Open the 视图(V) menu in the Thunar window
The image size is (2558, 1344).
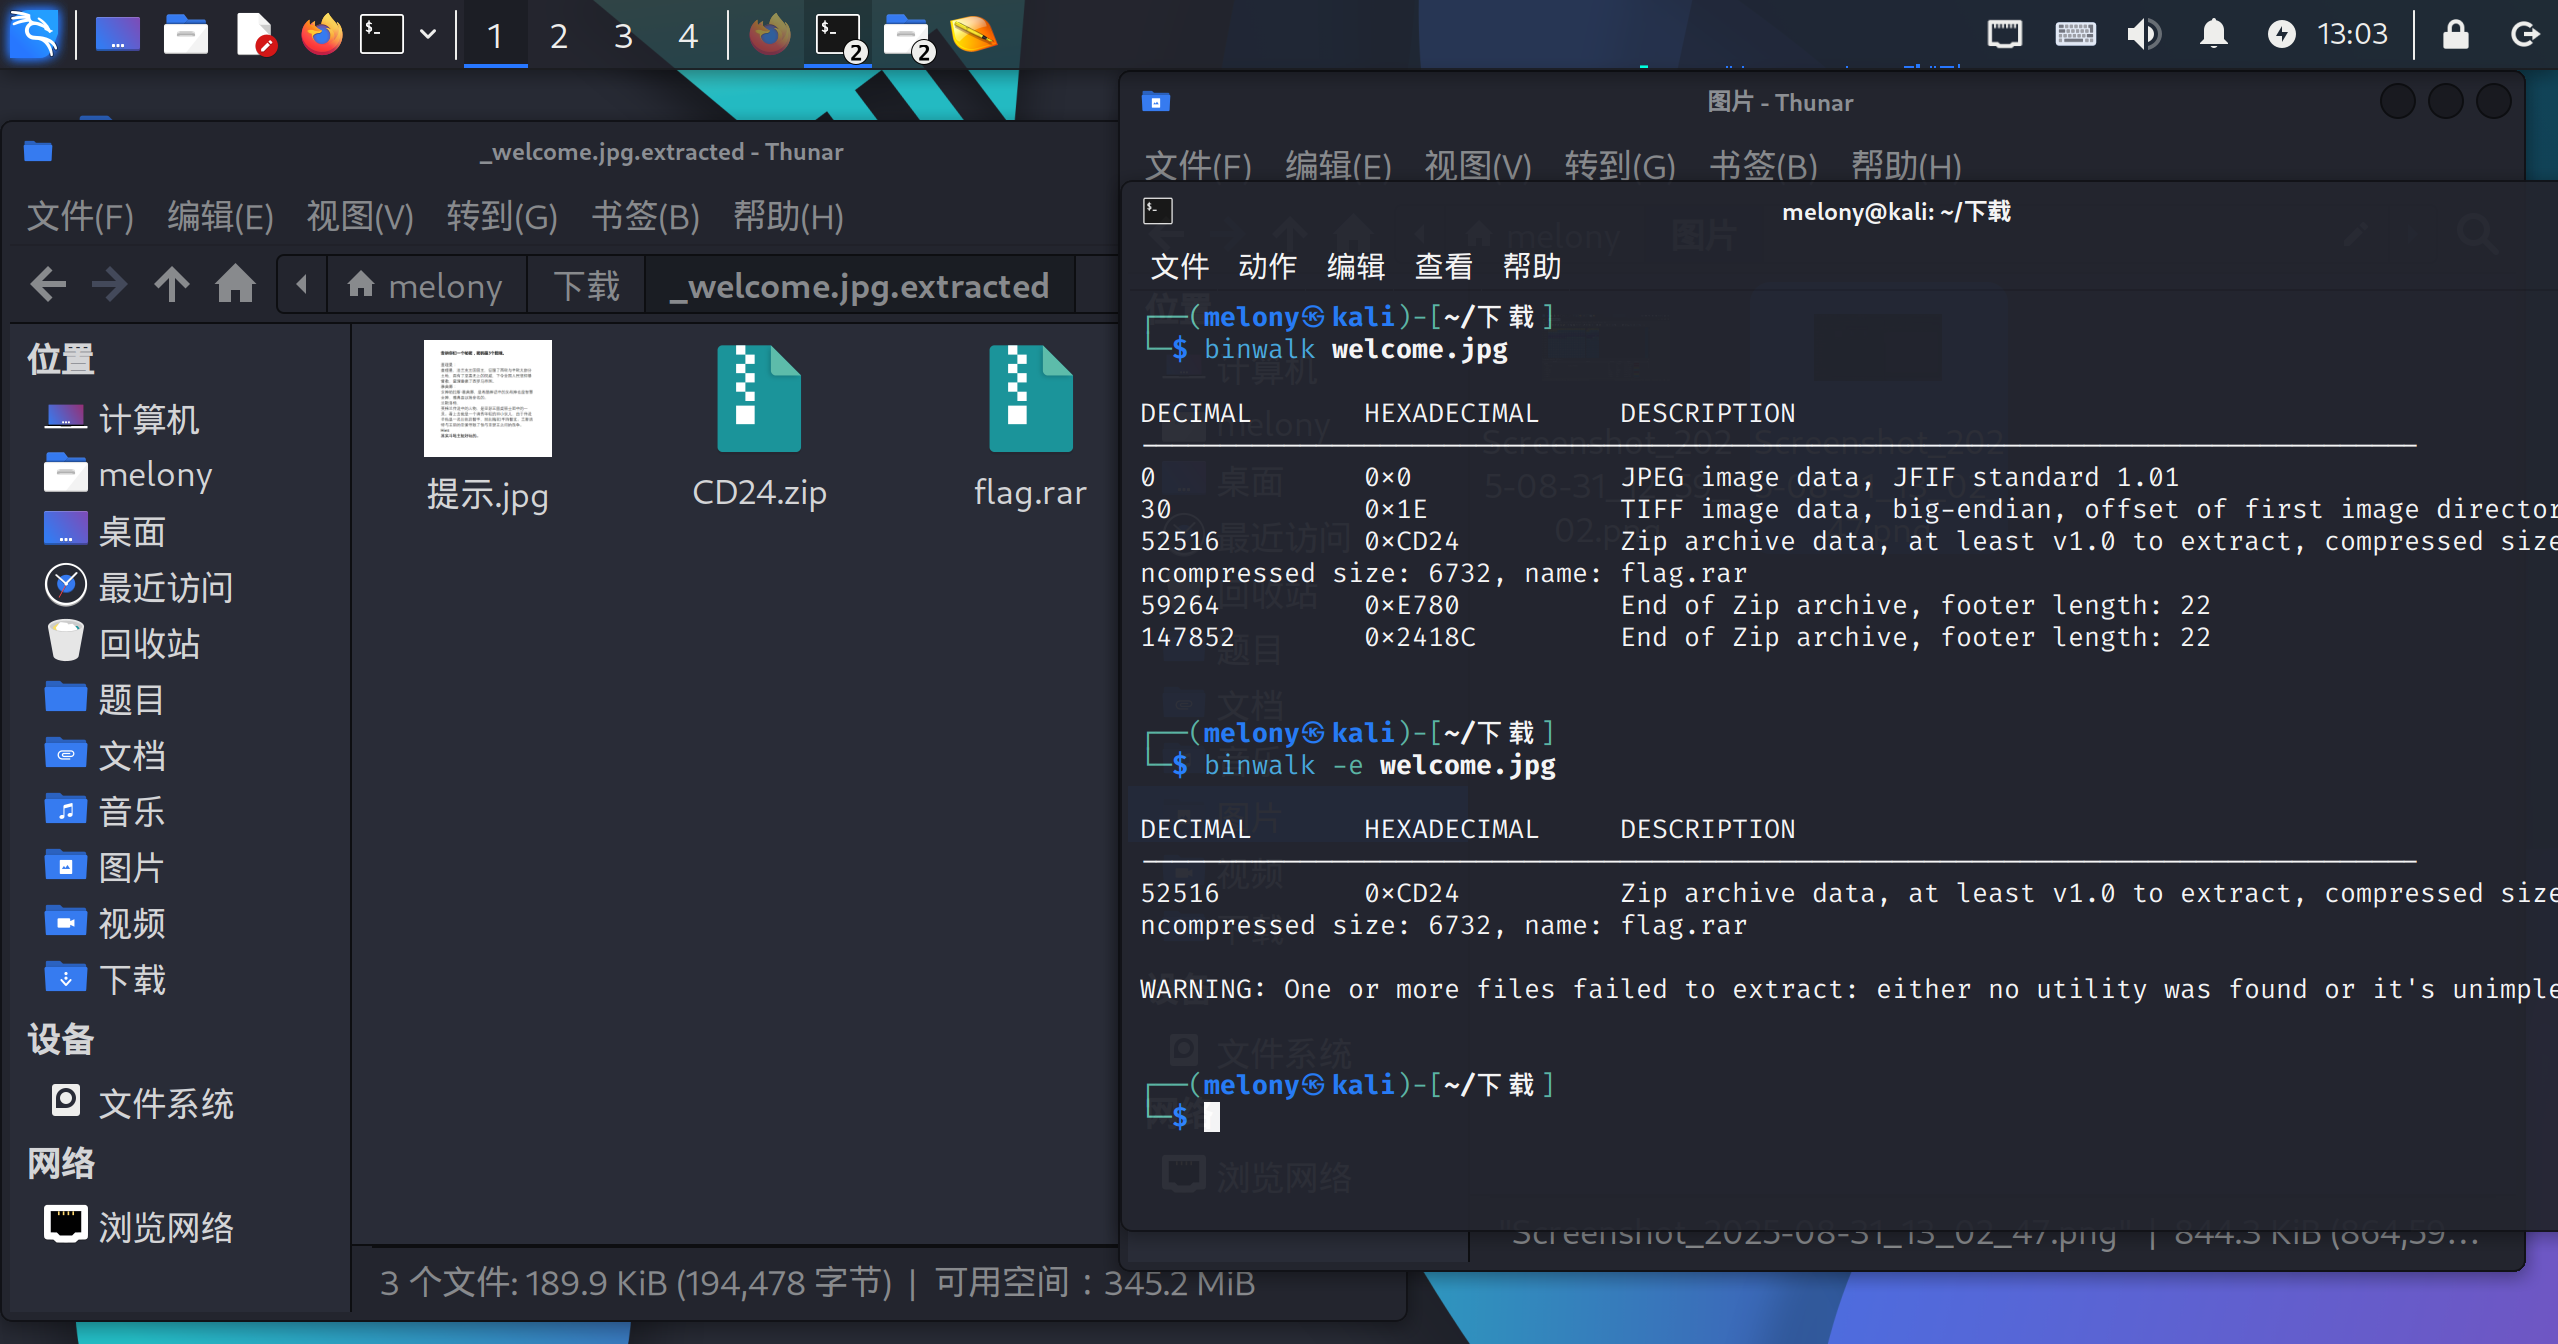pyautogui.click(x=359, y=217)
